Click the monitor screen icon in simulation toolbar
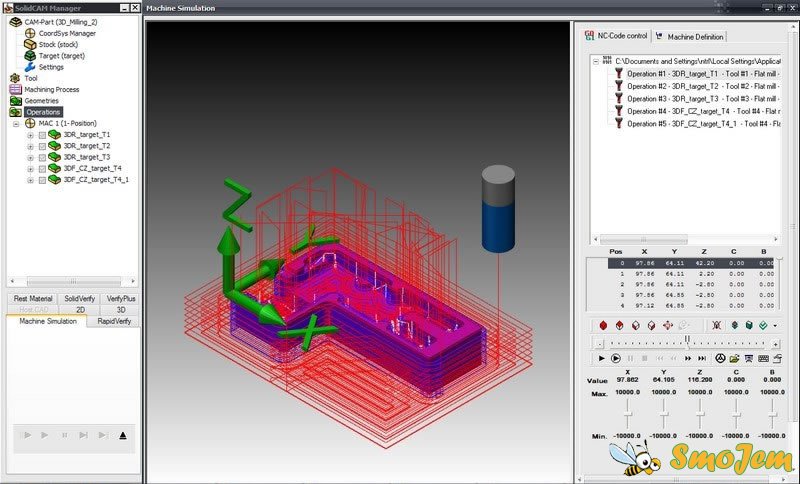Image resolution: width=800 pixels, height=484 pixels. [x=748, y=359]
